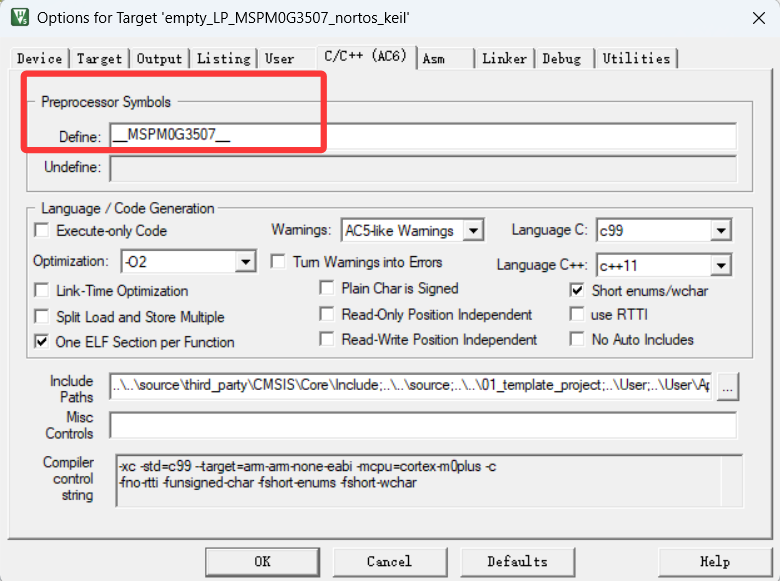
Task: Open the User tab
Action: click(x=280, y=59)
